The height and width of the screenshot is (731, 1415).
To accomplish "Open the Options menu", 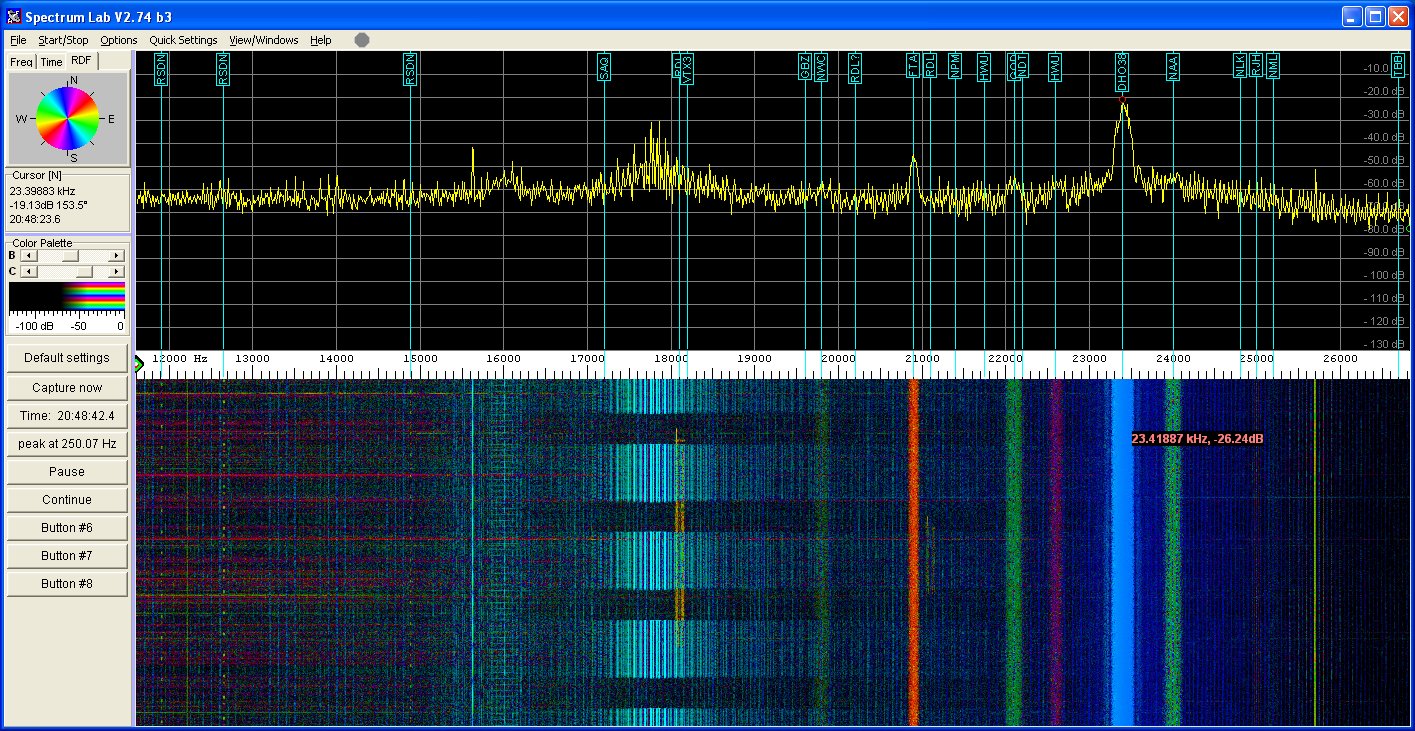I will coord(119,40).
